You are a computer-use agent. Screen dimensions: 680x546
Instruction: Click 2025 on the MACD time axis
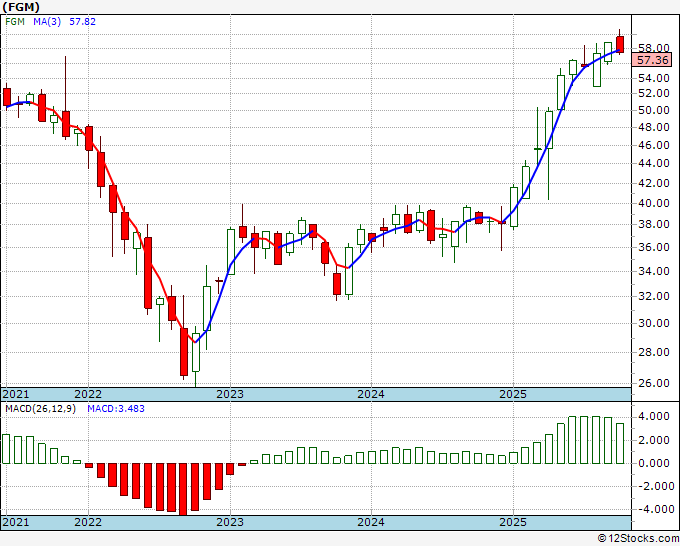(513, 522)
